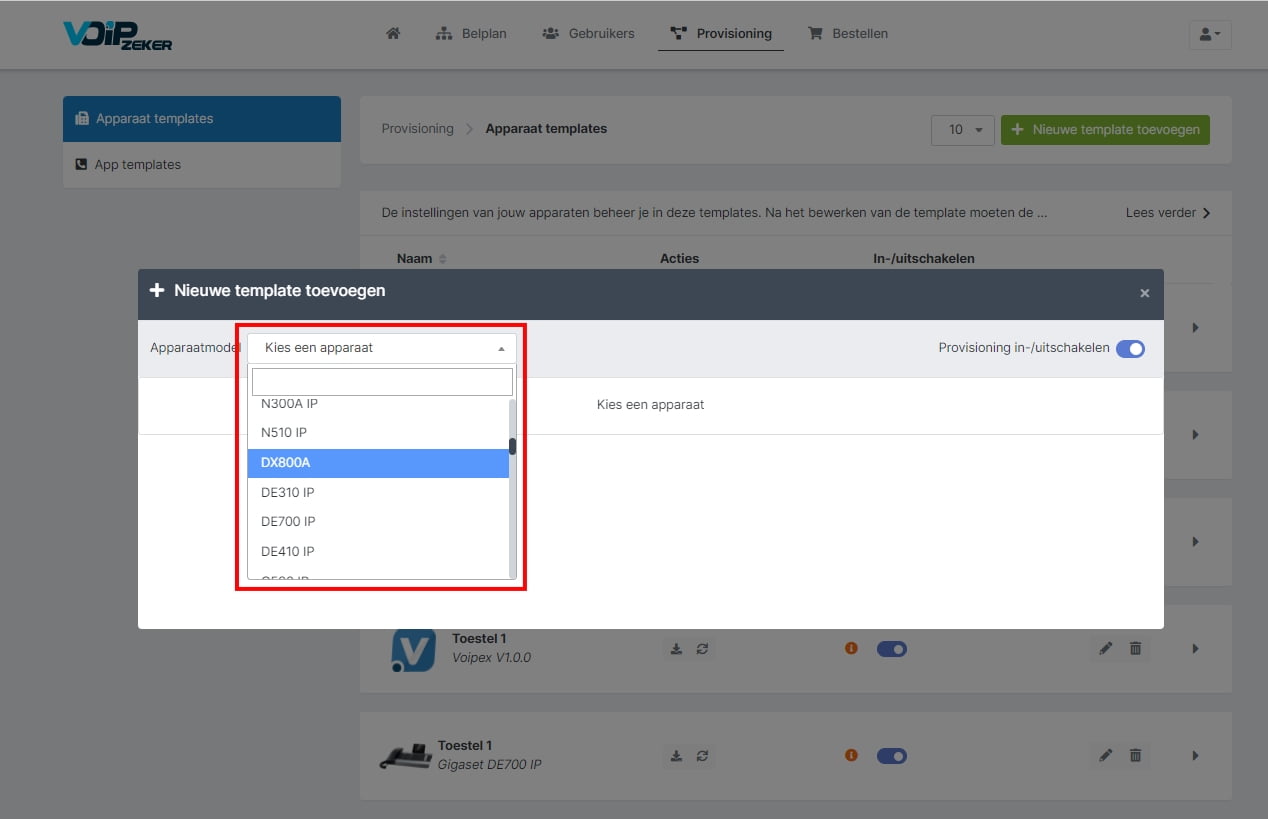Edit the Voipex V1.0.0 template

pos(1105,649)
